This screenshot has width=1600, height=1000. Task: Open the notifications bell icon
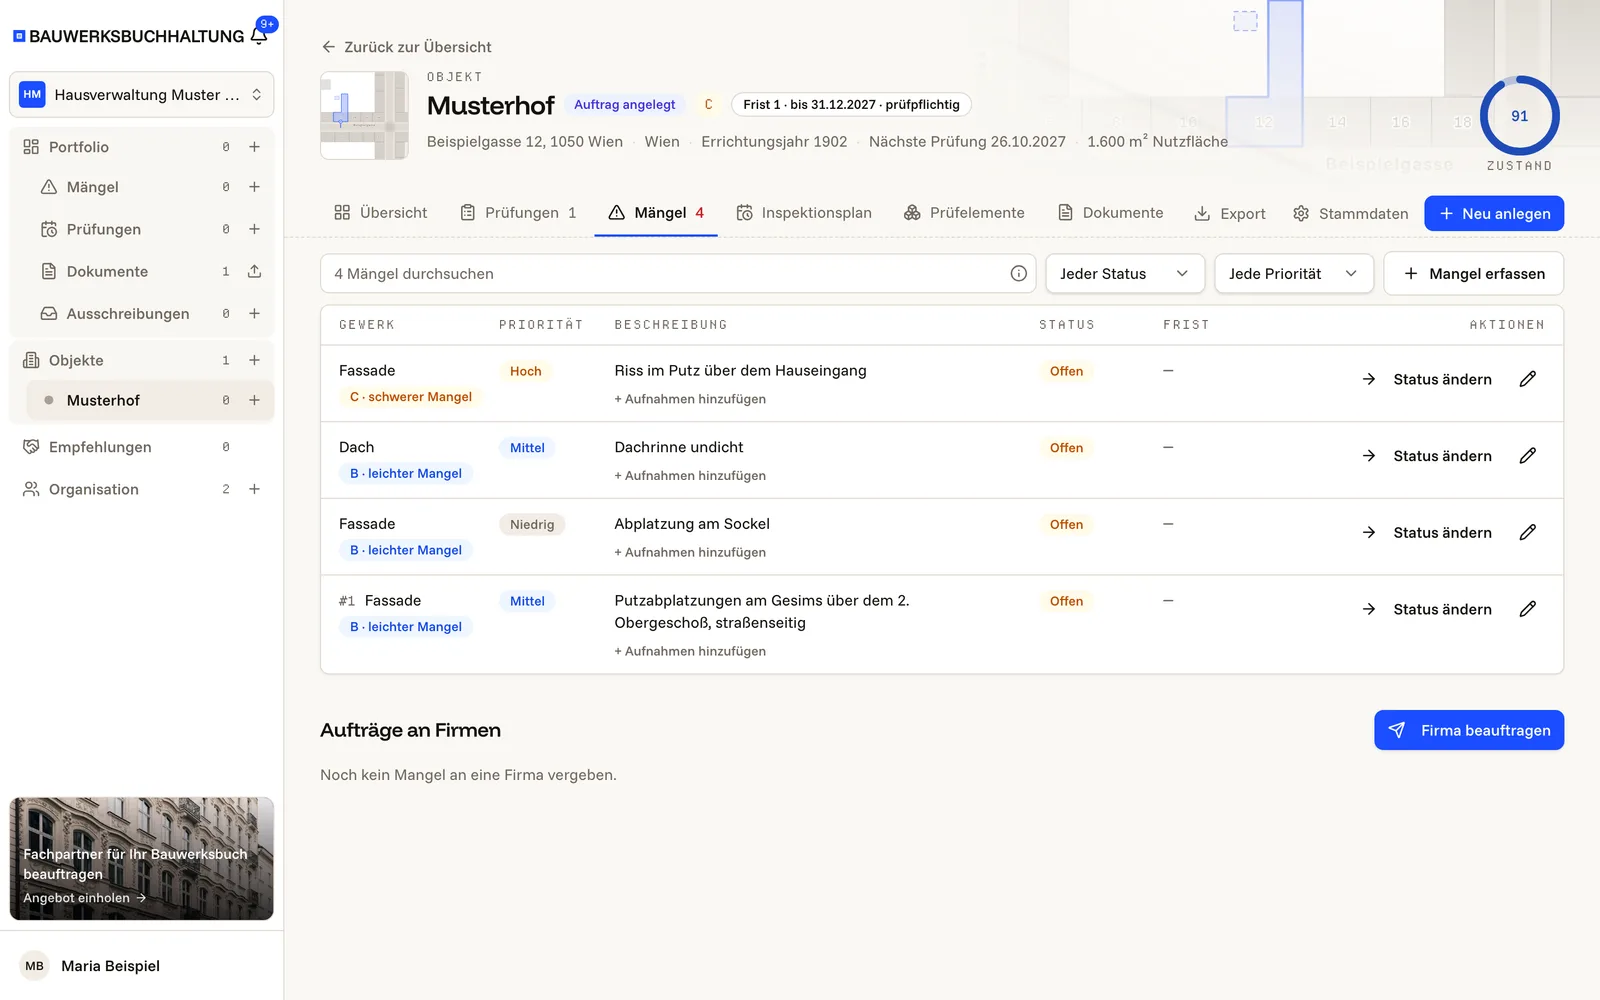(x=259, y=35)
